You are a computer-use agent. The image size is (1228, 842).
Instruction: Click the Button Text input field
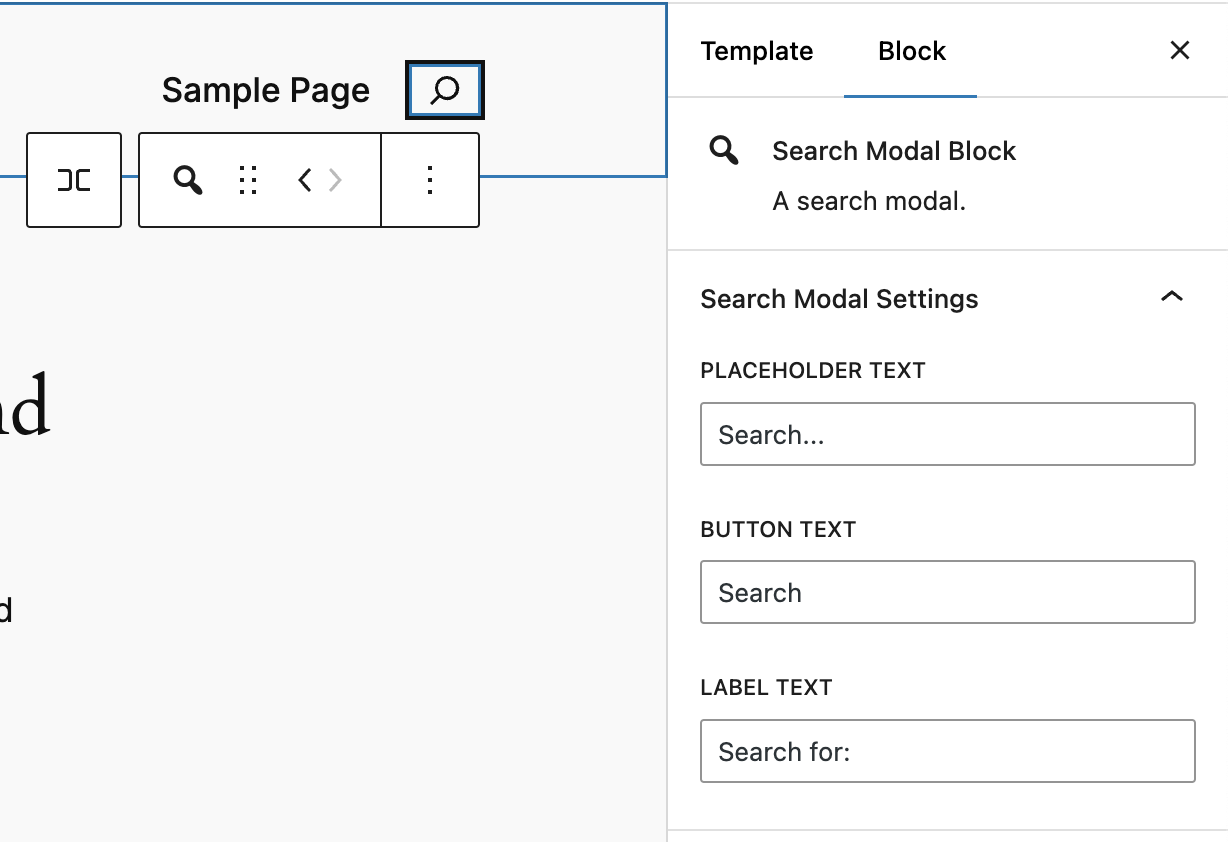point(948,592)
